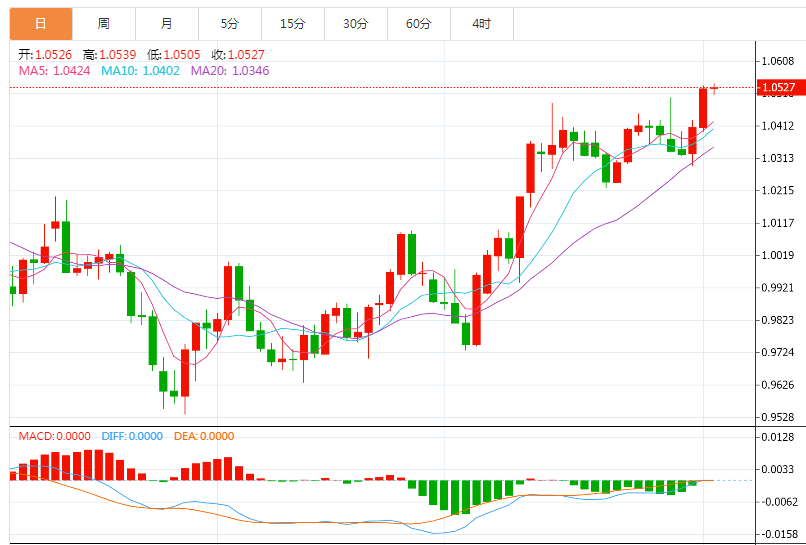Click the 0.9724 price axis label

[x=778, y=353]
